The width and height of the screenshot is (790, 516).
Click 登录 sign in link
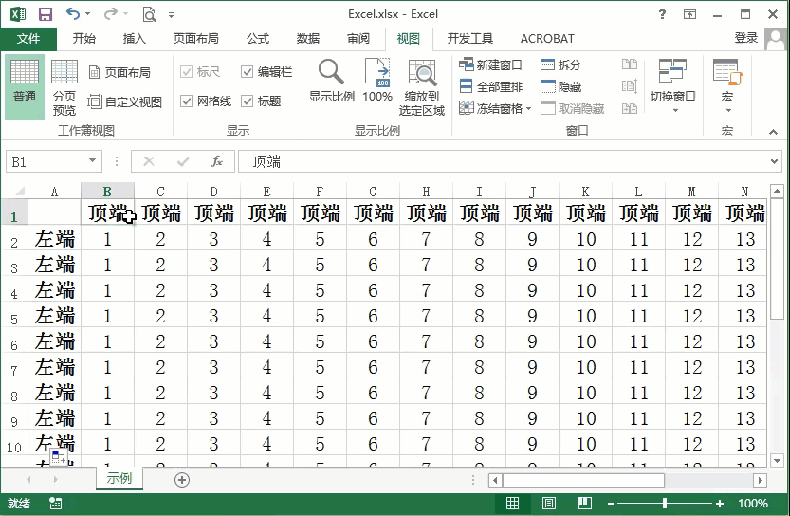pos(746,38)
